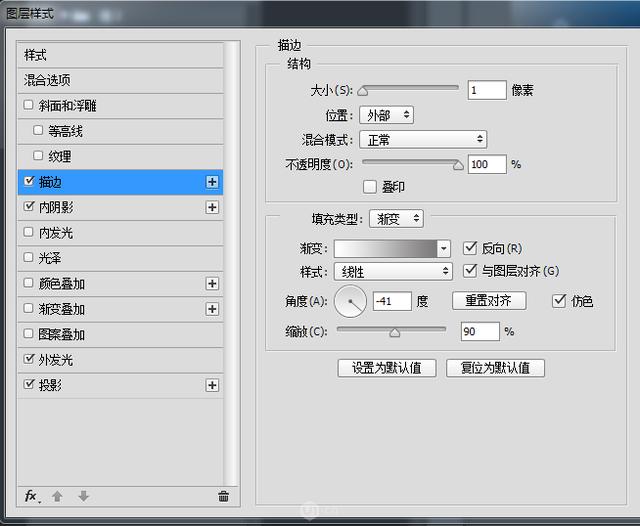Open the 斜面和浮雕 settings row
This screenshot has width=640, height=526.
(x=120, y=106)
